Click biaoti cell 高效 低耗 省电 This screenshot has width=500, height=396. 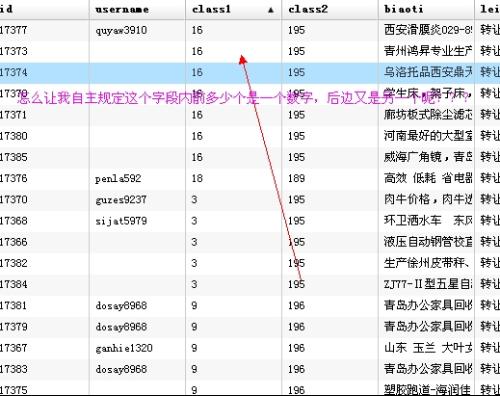[x=428, y=178]
